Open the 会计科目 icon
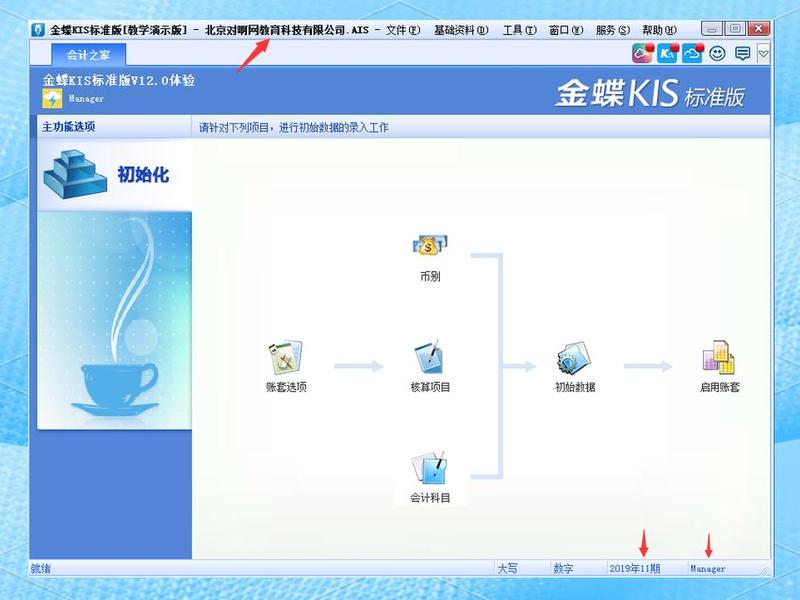 (x=430, y=468)
